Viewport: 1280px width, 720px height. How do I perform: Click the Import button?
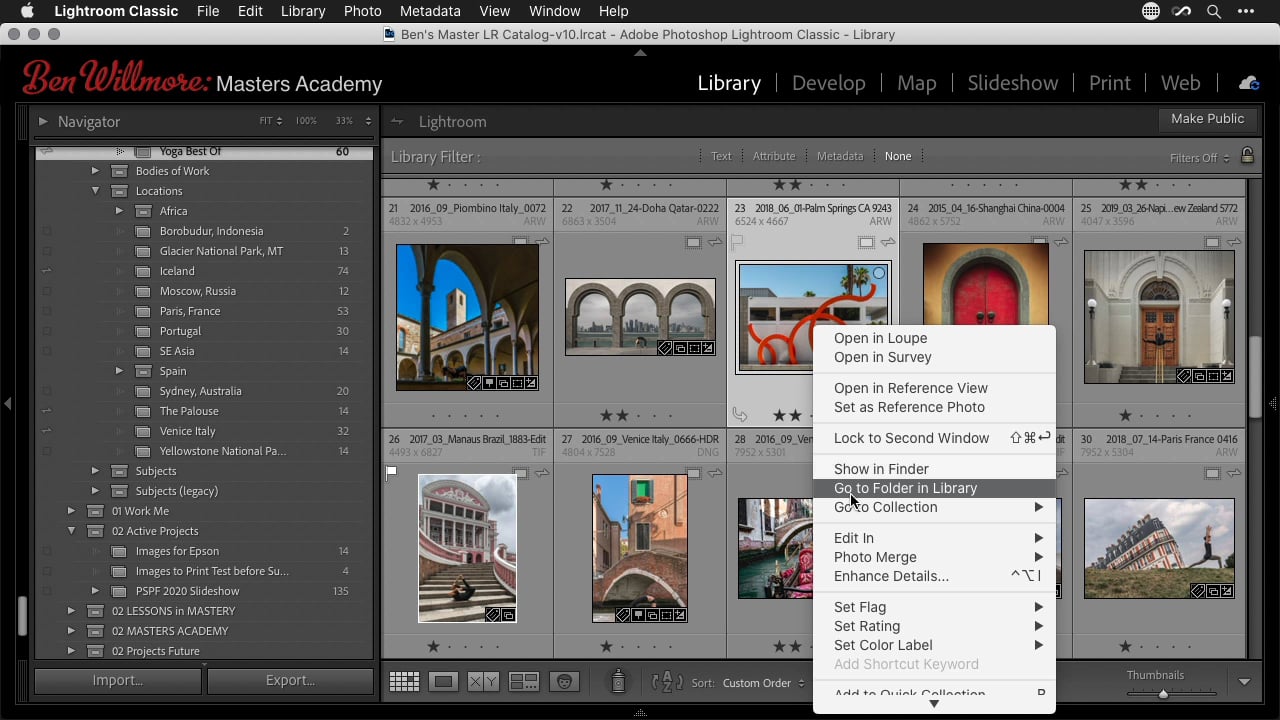(118, 680)
